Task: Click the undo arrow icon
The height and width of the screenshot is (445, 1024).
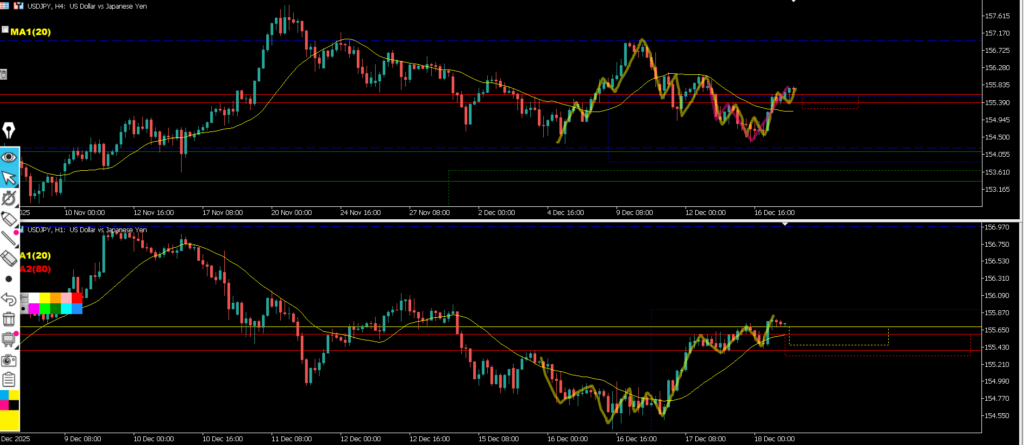Action: pos(10,299)
